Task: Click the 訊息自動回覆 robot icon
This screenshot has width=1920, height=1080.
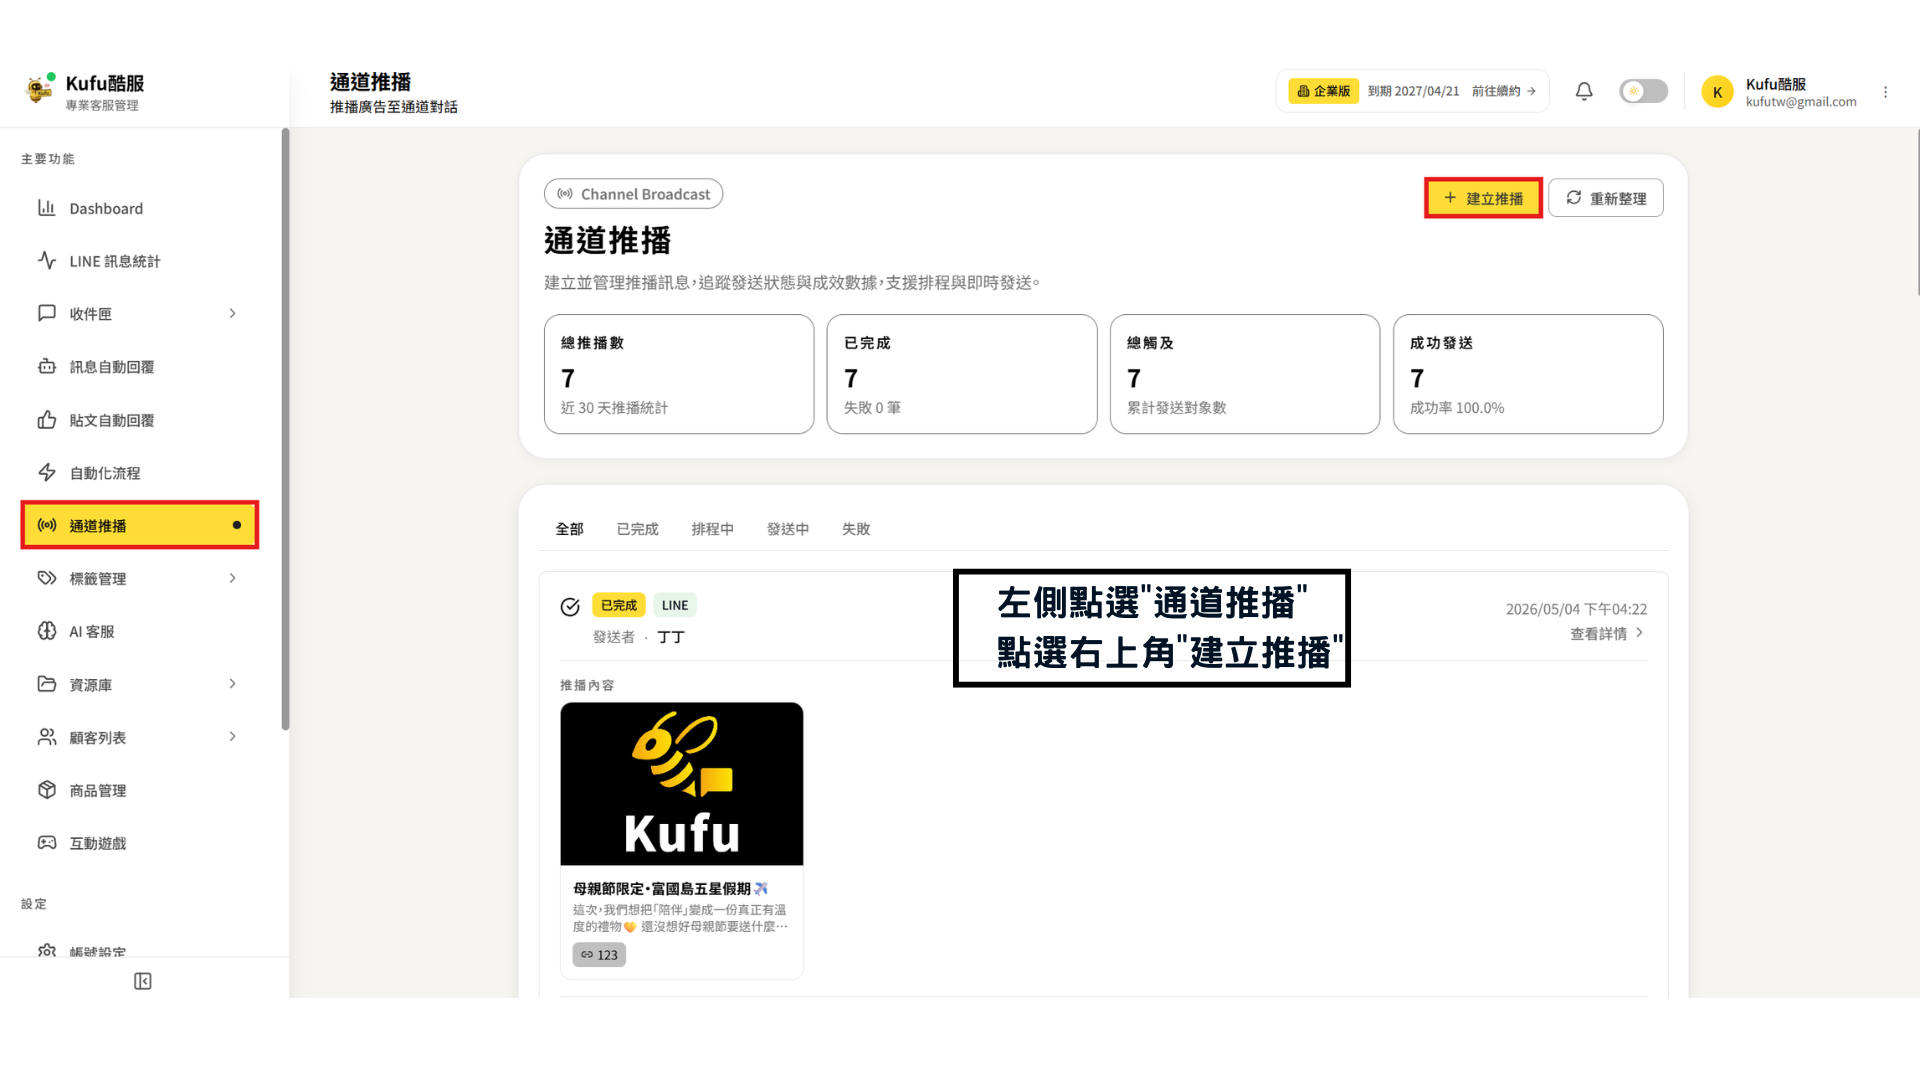Action: (x=46, y=366)
